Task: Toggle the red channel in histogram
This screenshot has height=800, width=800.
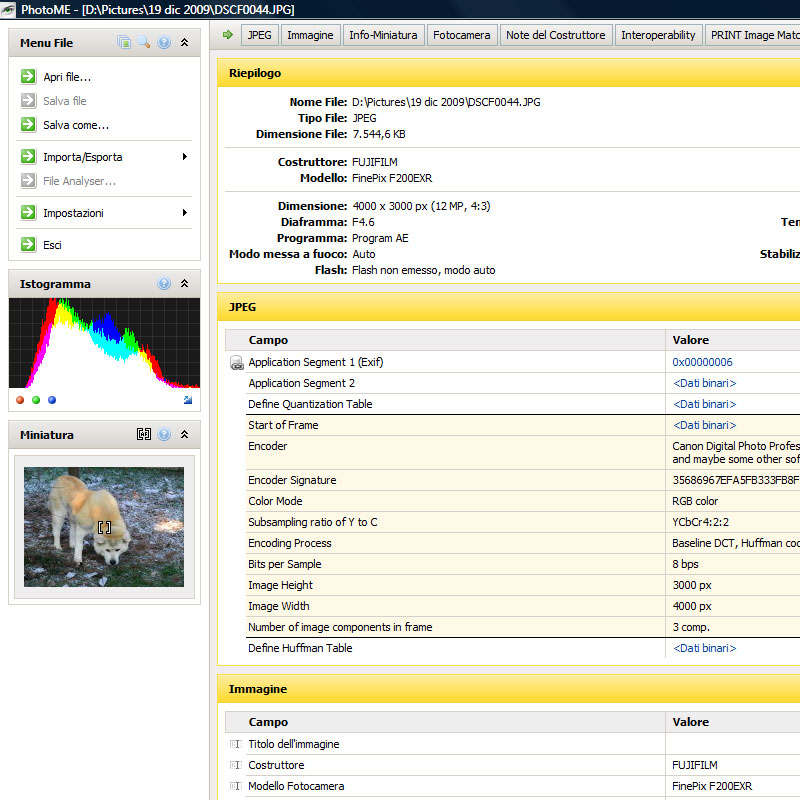Action: [20, 400]
